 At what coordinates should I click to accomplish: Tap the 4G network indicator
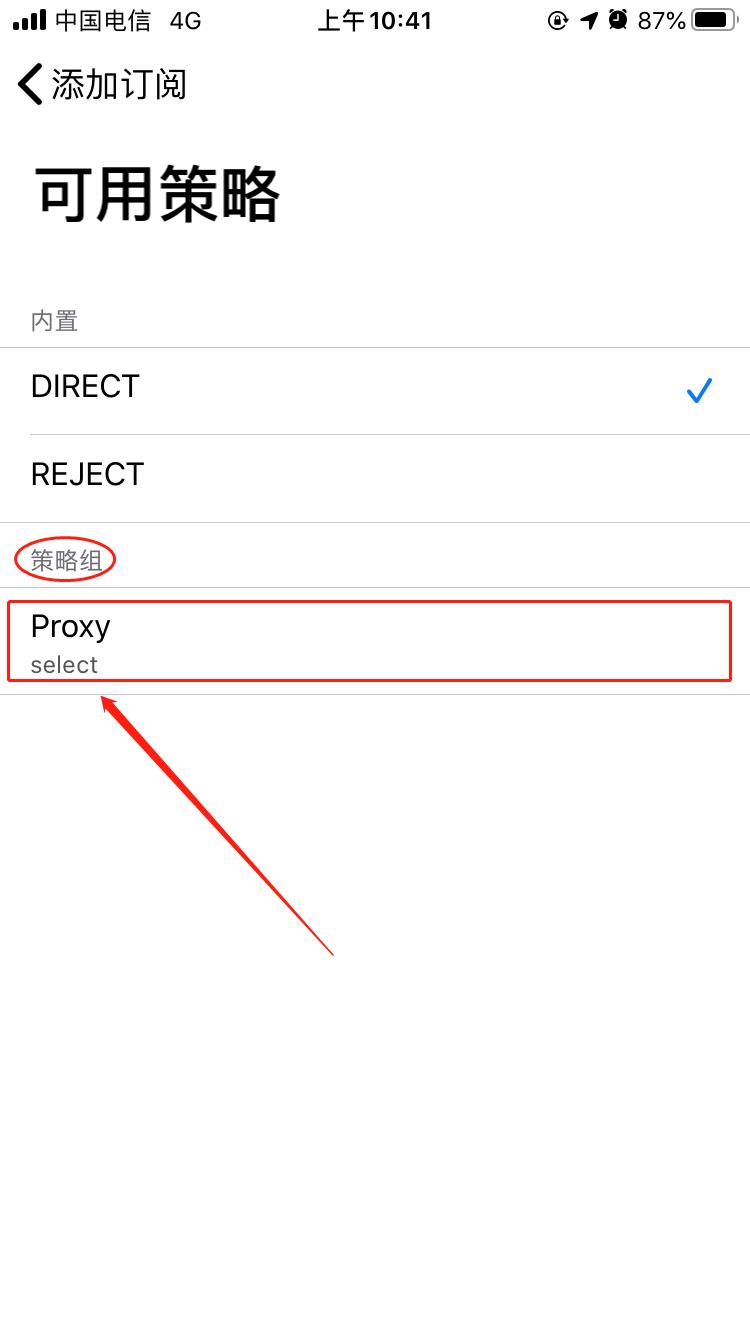point(186,20)
